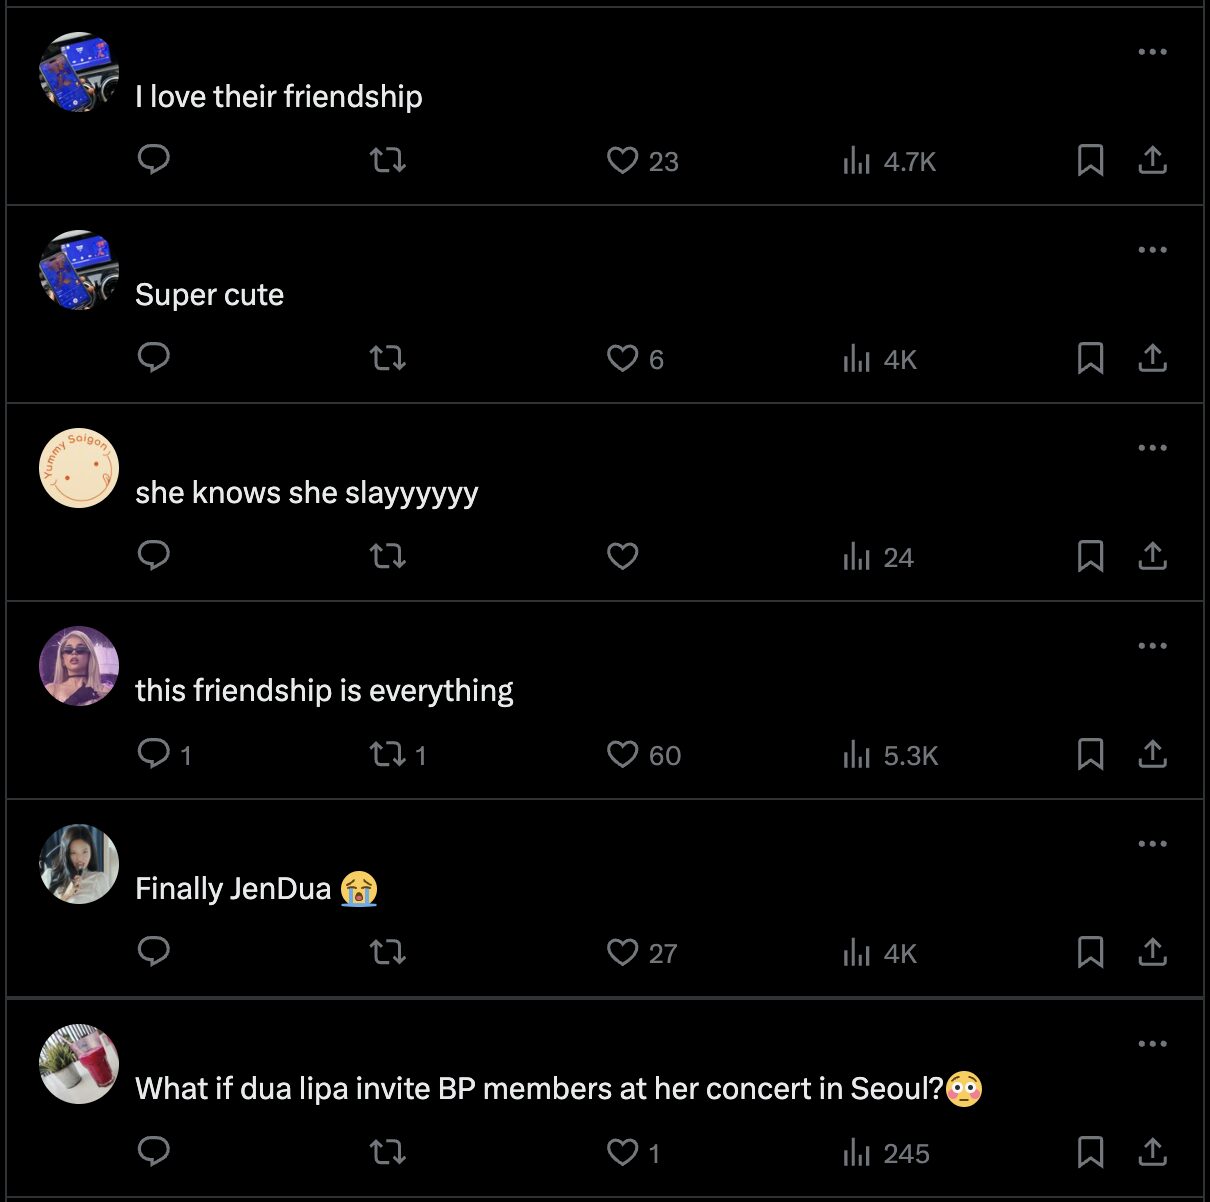
Task: Open more options for "I love their friendship"
Action: pos(1152,52)
